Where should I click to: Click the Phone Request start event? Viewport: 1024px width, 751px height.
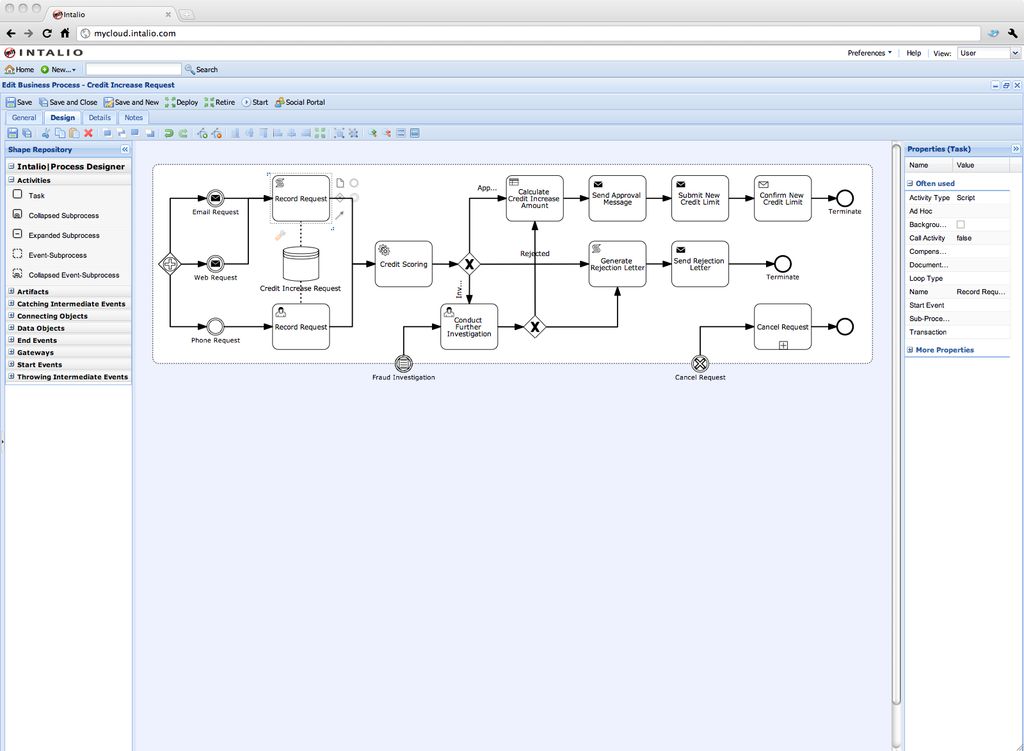(216, 327)
